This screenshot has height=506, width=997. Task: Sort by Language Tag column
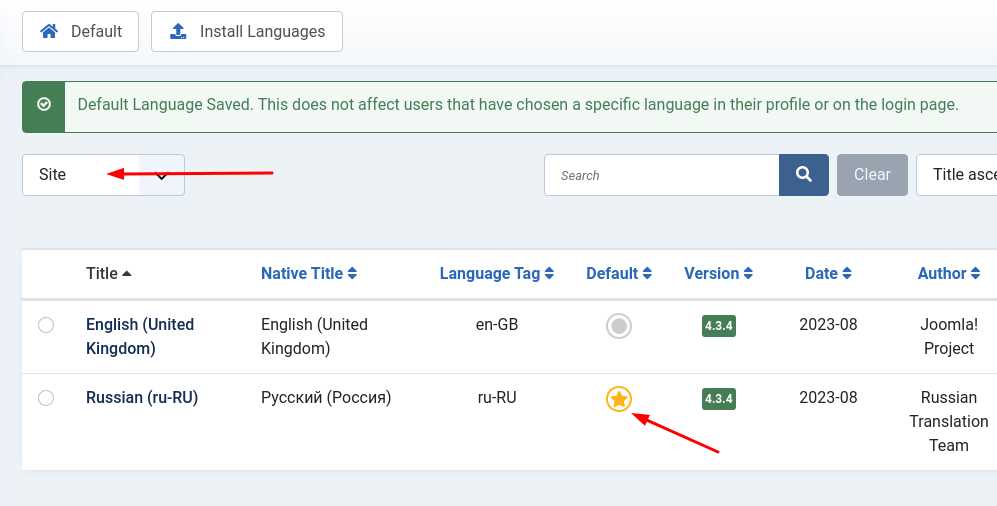pos(497,273)
